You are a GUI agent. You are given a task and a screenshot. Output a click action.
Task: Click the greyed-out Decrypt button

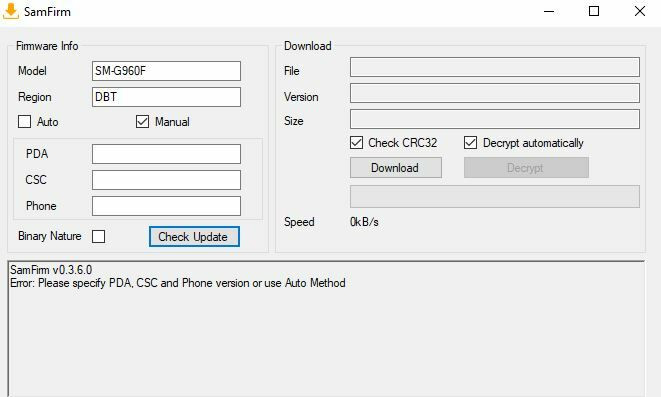tap(526, 168)
